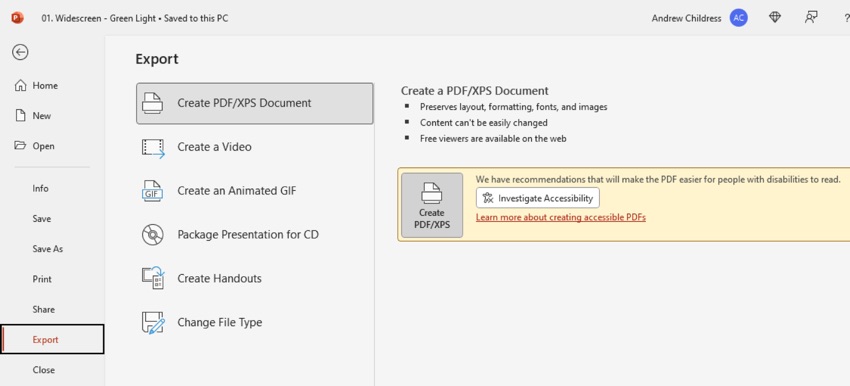Click the handouts icon
850x386 pixels.
tap(153, 278)
